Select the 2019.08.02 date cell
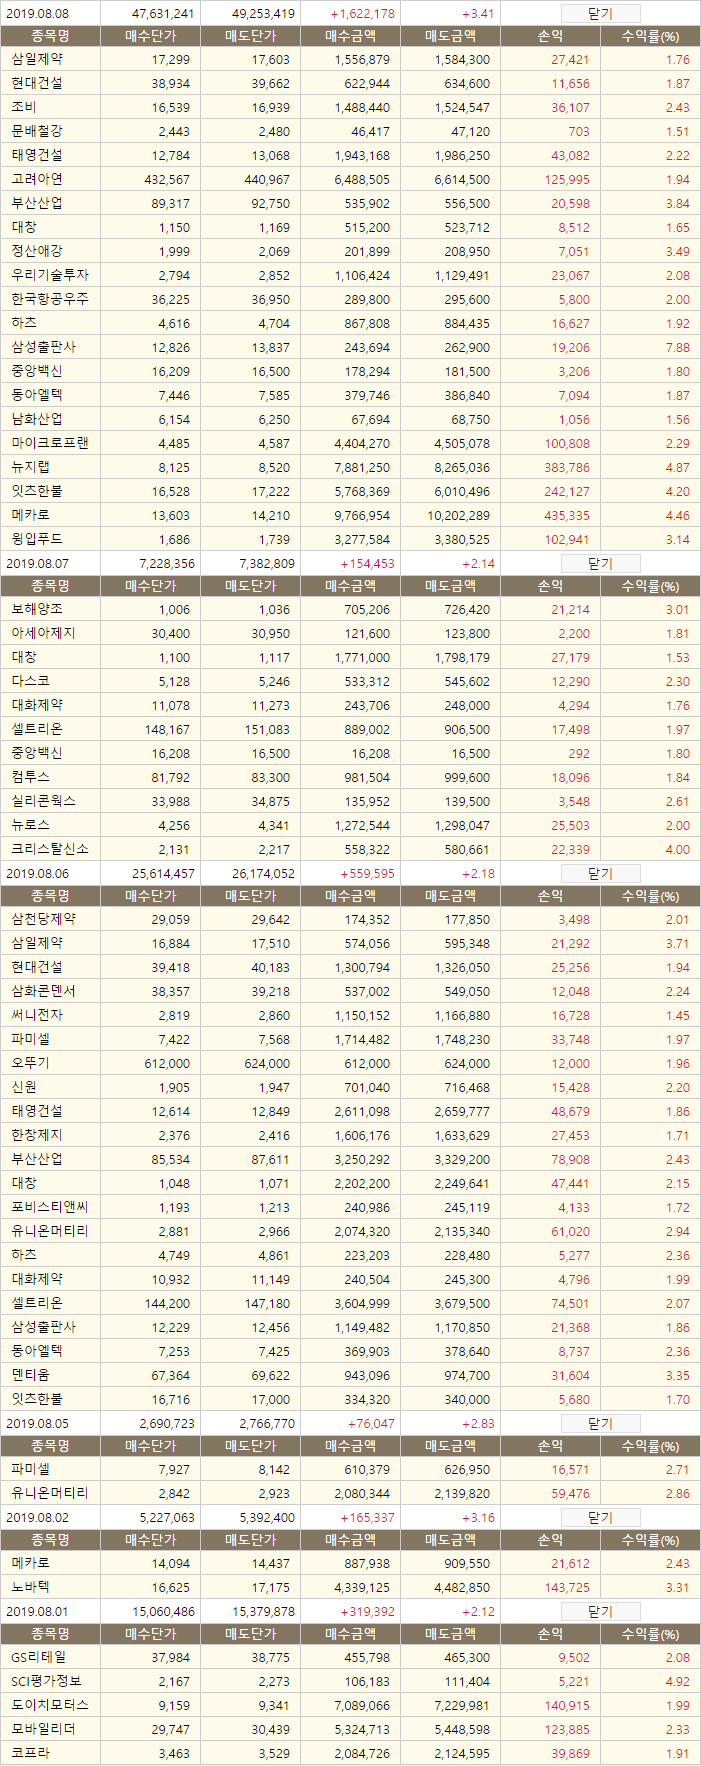This screenshot has width=701, height=1766. tap(37, 1518)
